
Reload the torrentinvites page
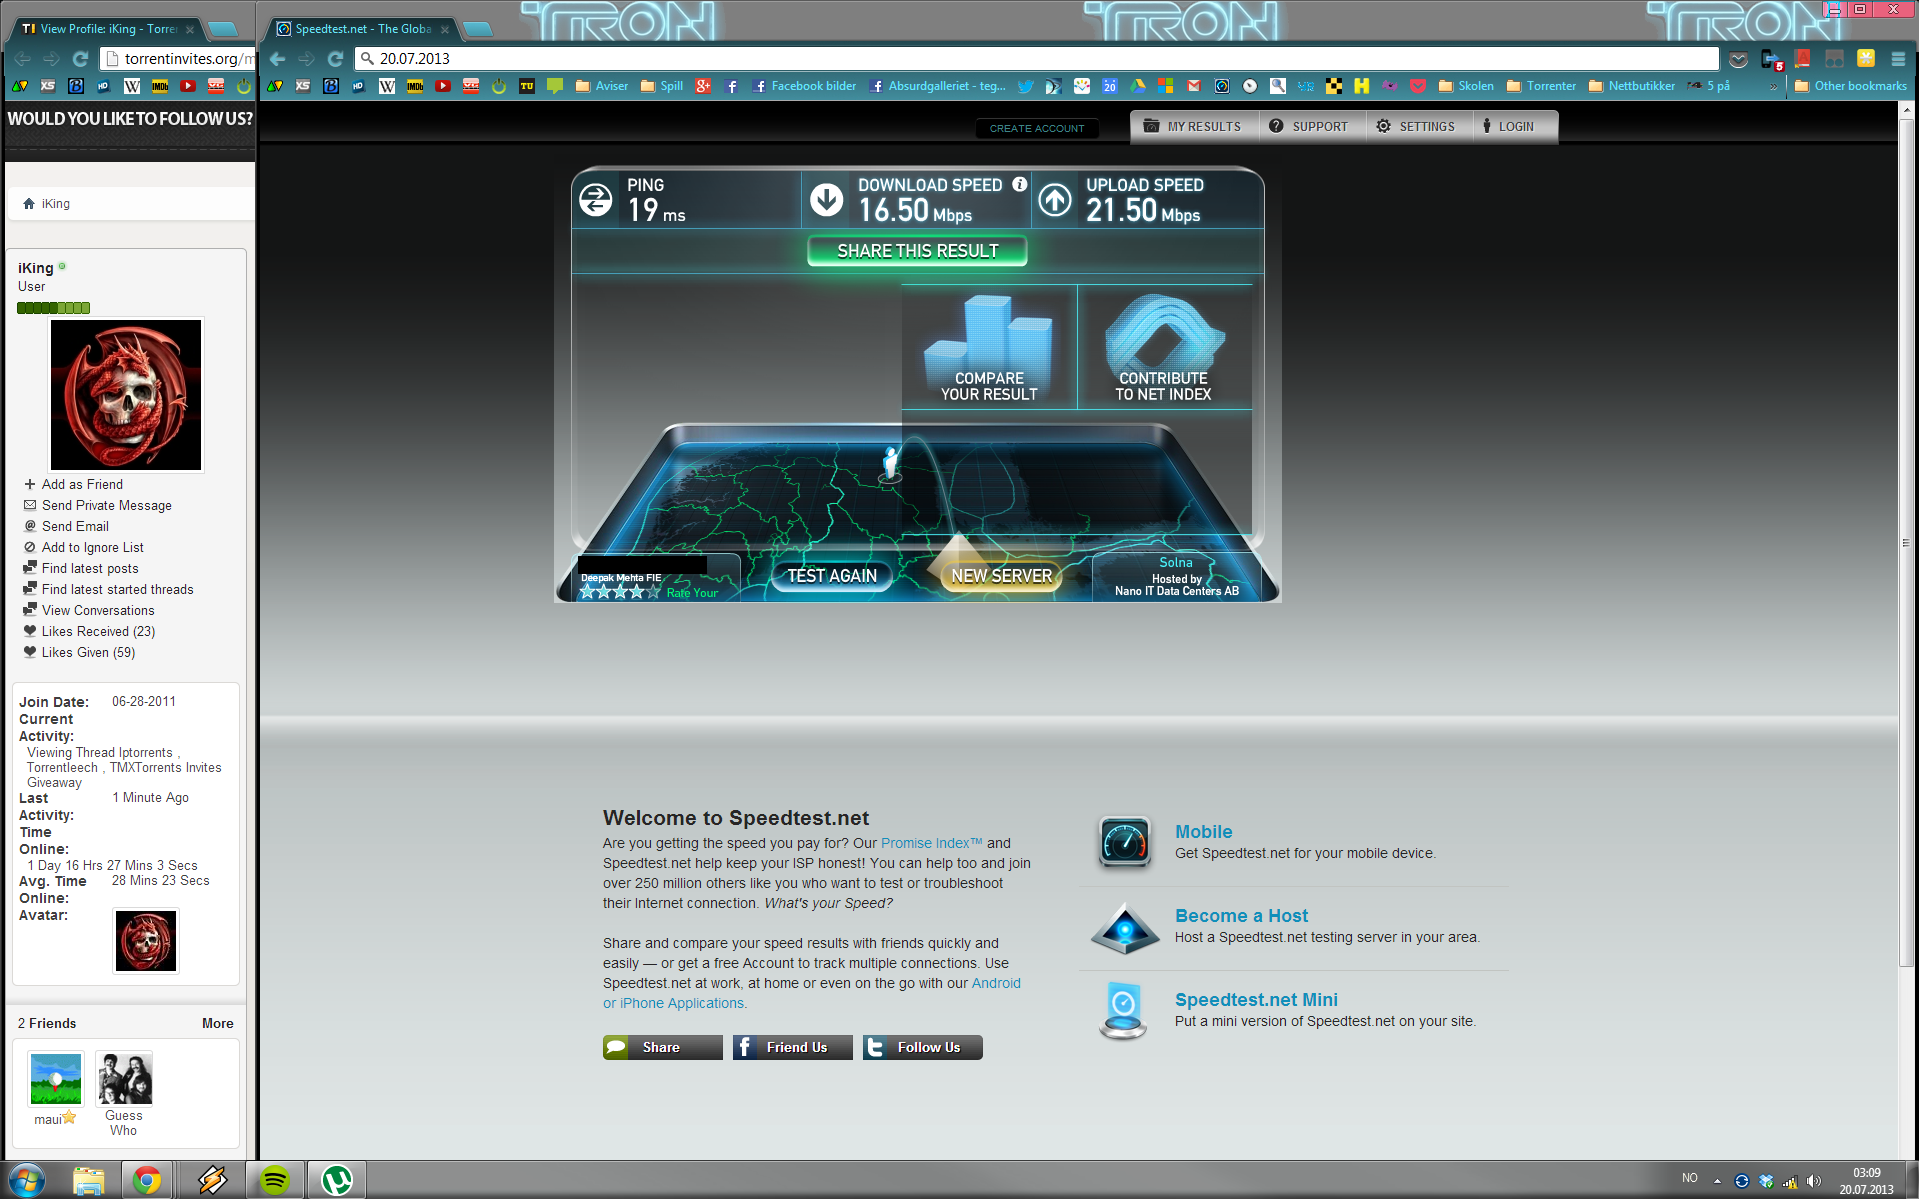(x=80, y=59)
